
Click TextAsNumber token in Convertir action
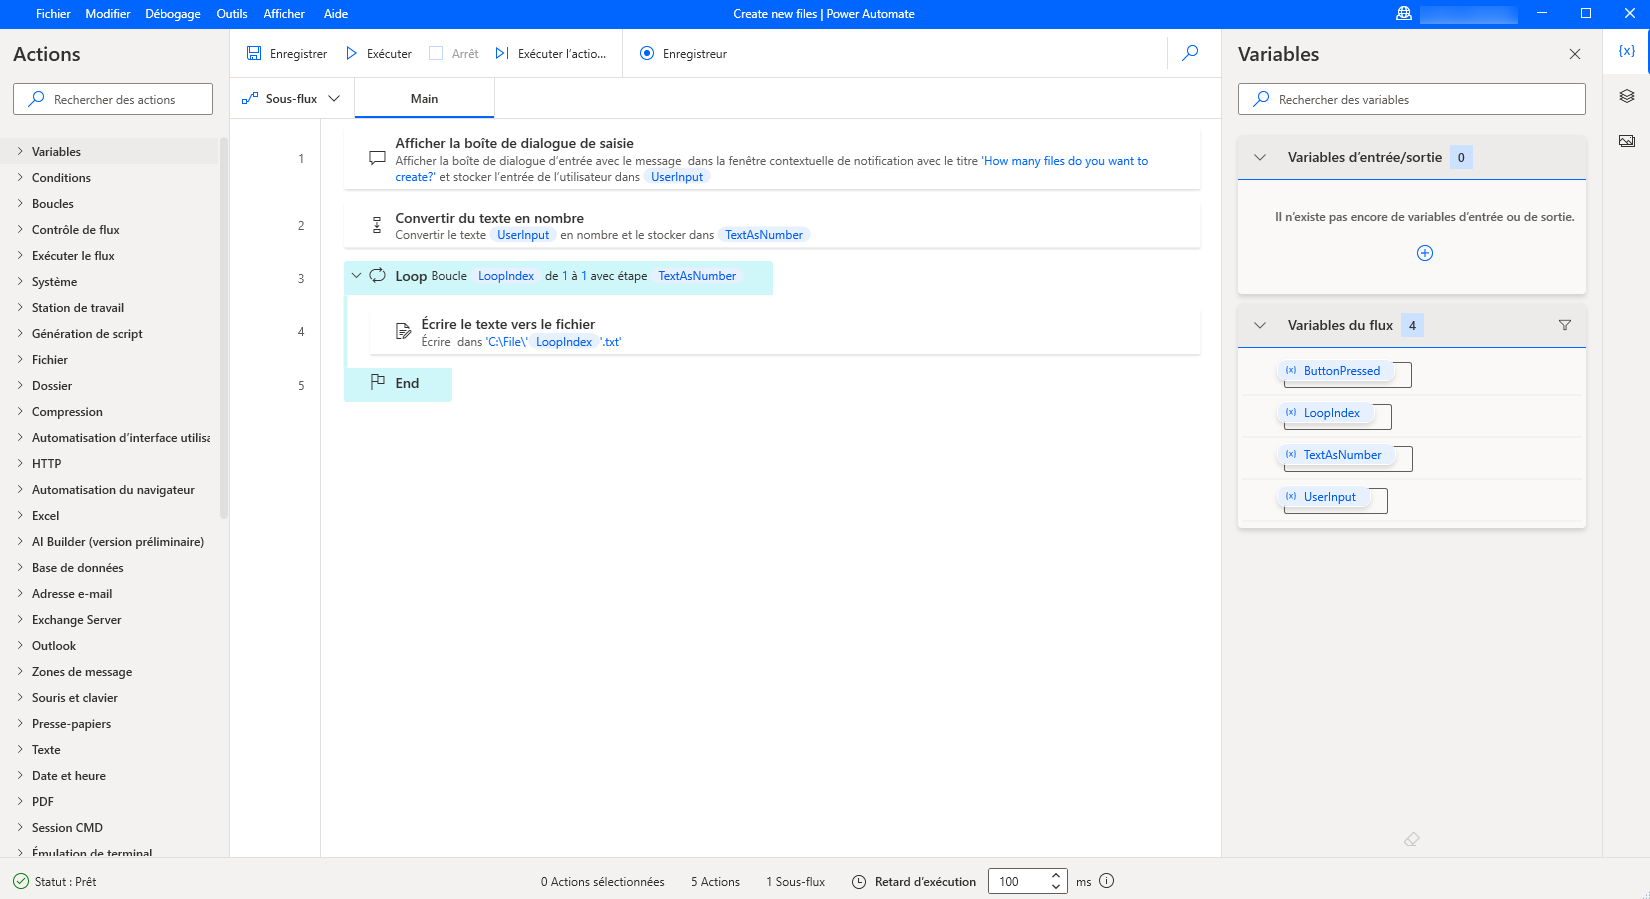[x=764, y=235]
